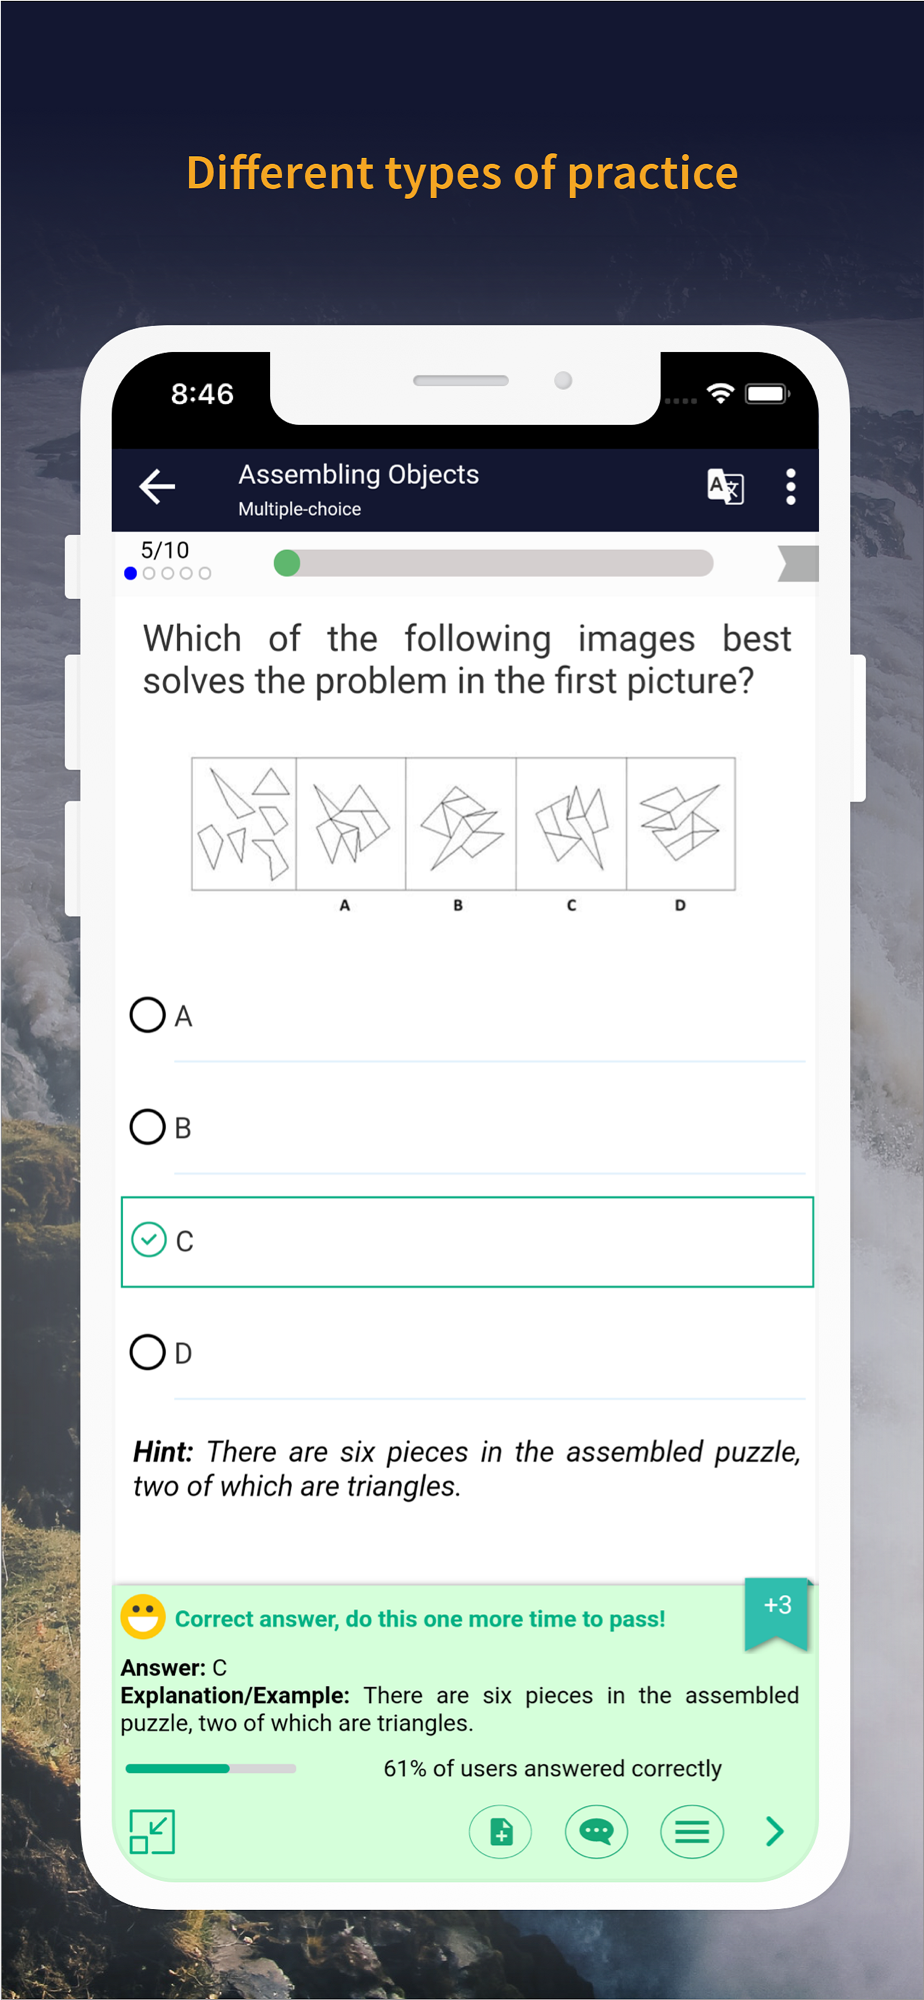Collapse the answer panel with minimize icon

tap(152, 1831)
